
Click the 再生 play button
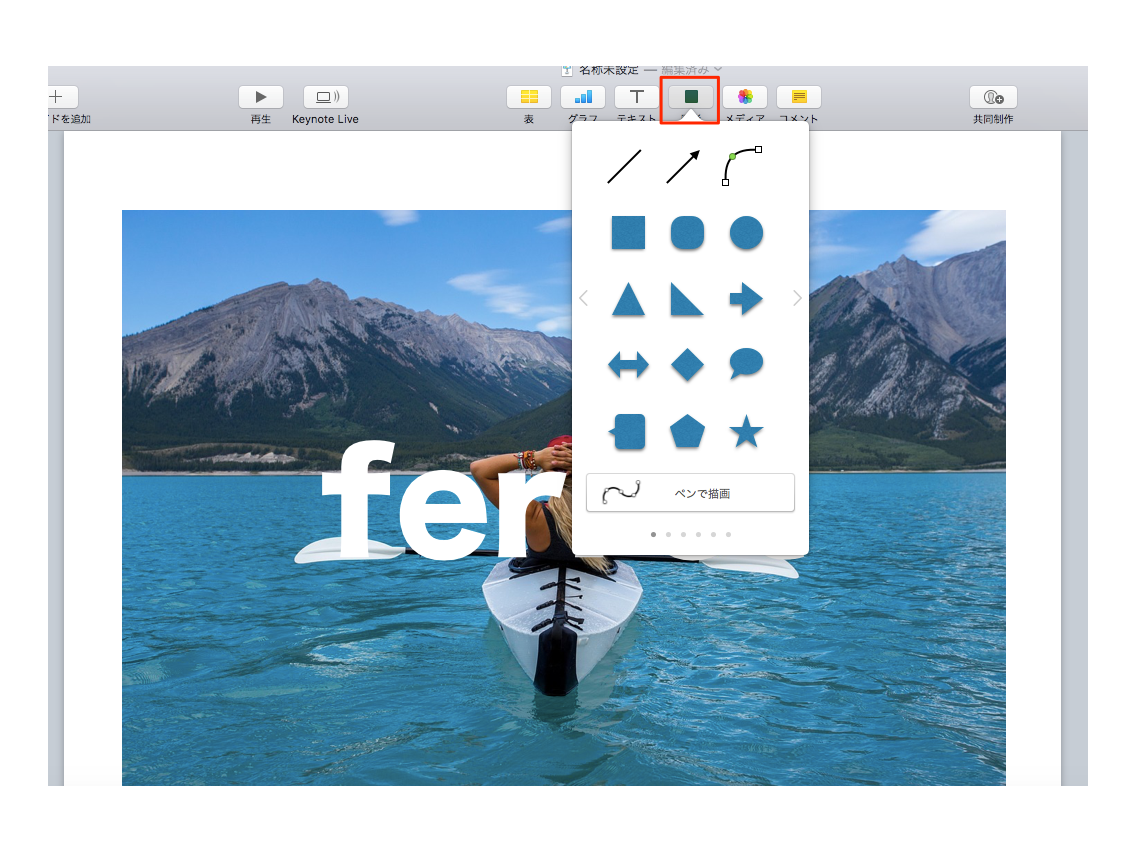(261, 97)
